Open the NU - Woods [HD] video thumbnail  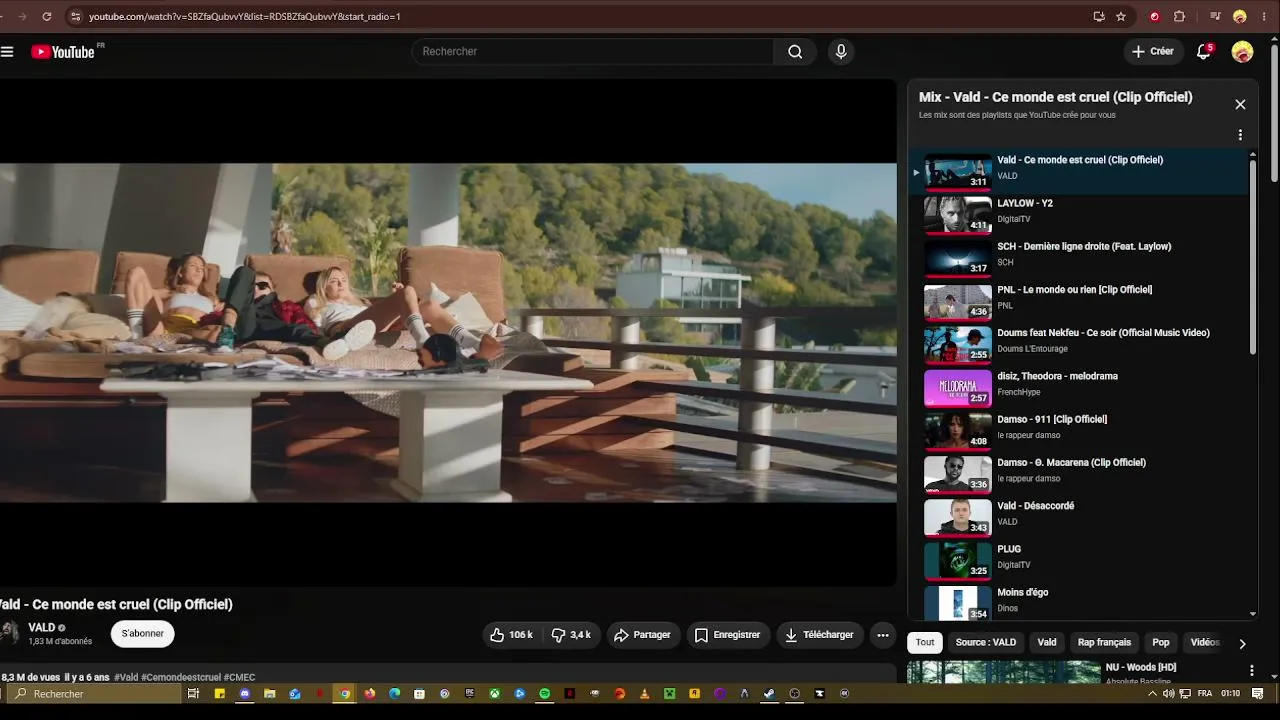coord(1004,672)
